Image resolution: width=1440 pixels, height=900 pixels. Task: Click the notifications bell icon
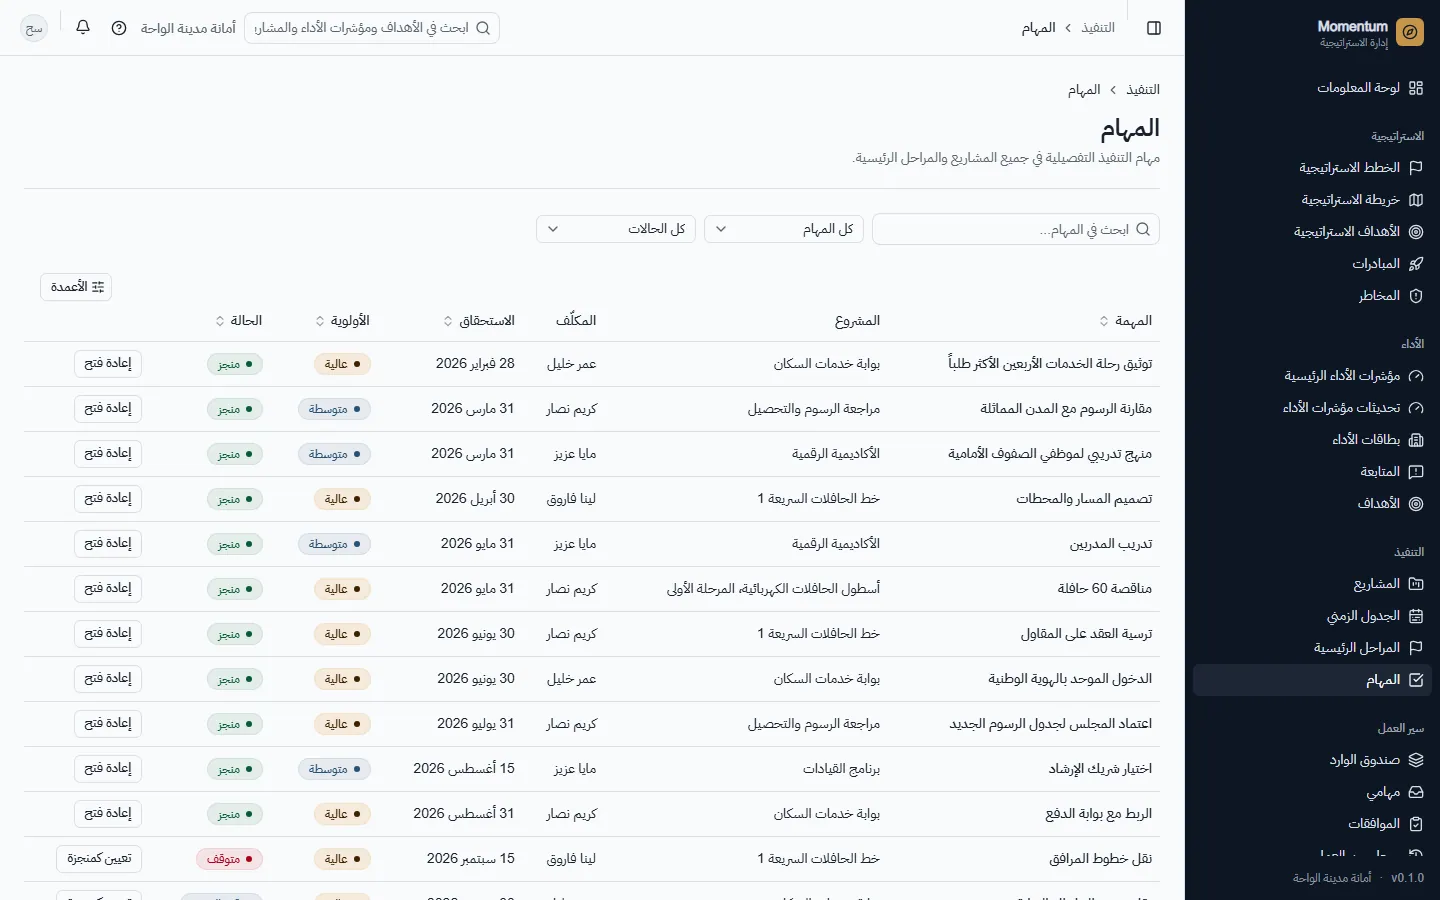83,28
